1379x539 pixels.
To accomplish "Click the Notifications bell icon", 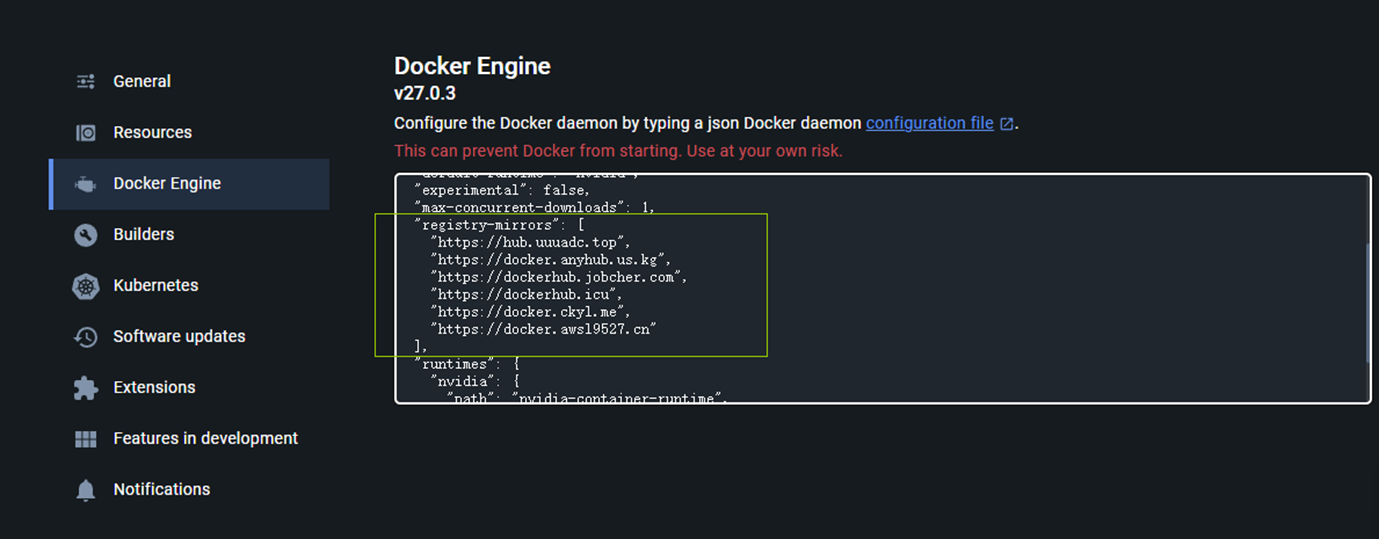I will 86,490.
